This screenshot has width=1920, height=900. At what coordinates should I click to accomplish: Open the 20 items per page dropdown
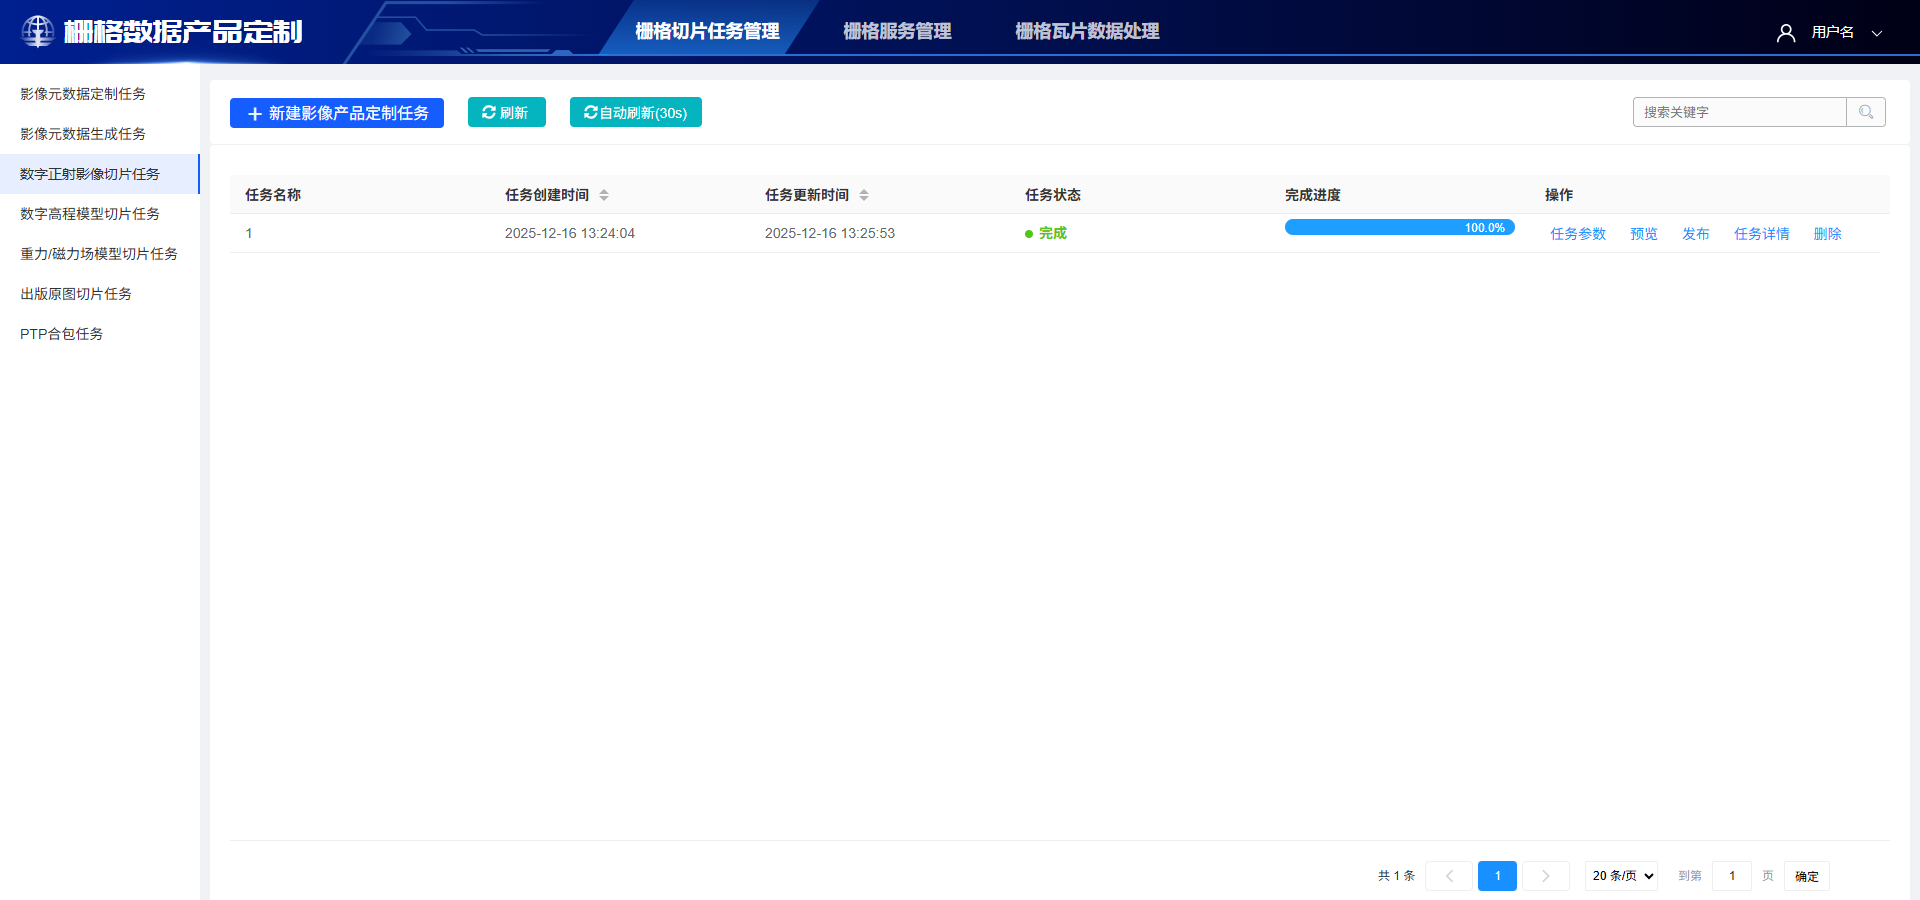(x=1621, y=876)
